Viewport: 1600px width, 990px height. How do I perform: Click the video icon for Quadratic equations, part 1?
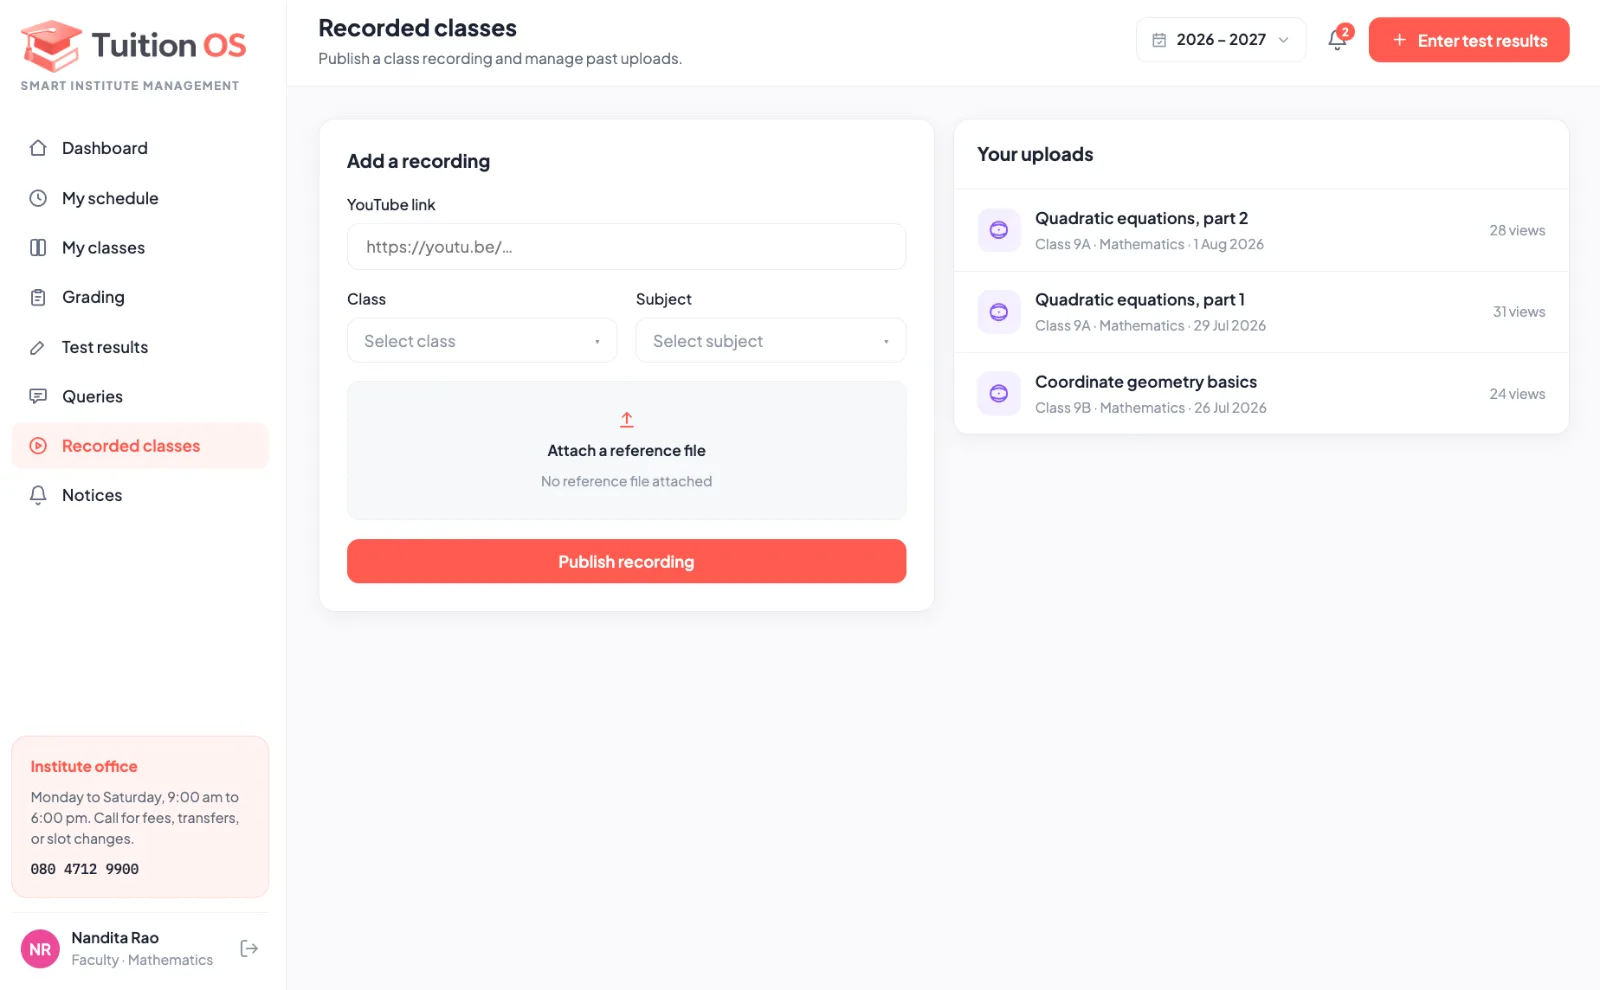pyautogui.click(x=999, y=312)
